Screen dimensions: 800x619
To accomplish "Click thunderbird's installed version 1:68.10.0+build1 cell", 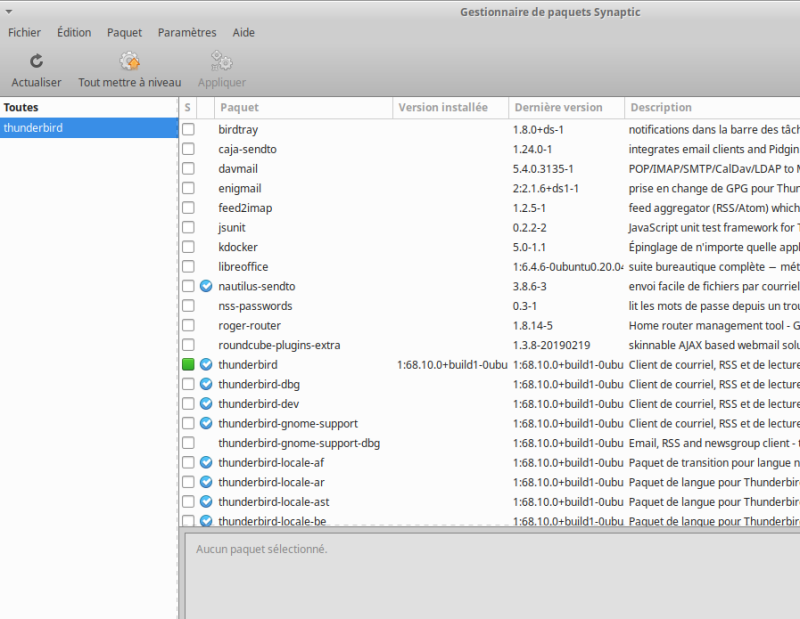I will [x=452, y=365].
